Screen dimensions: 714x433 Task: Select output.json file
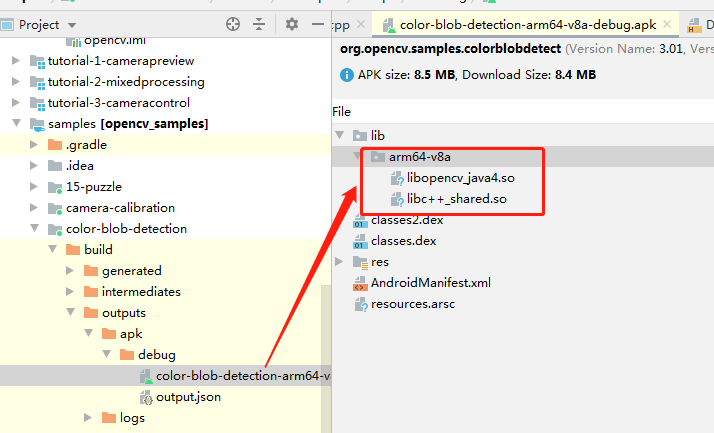pos(188,397)
